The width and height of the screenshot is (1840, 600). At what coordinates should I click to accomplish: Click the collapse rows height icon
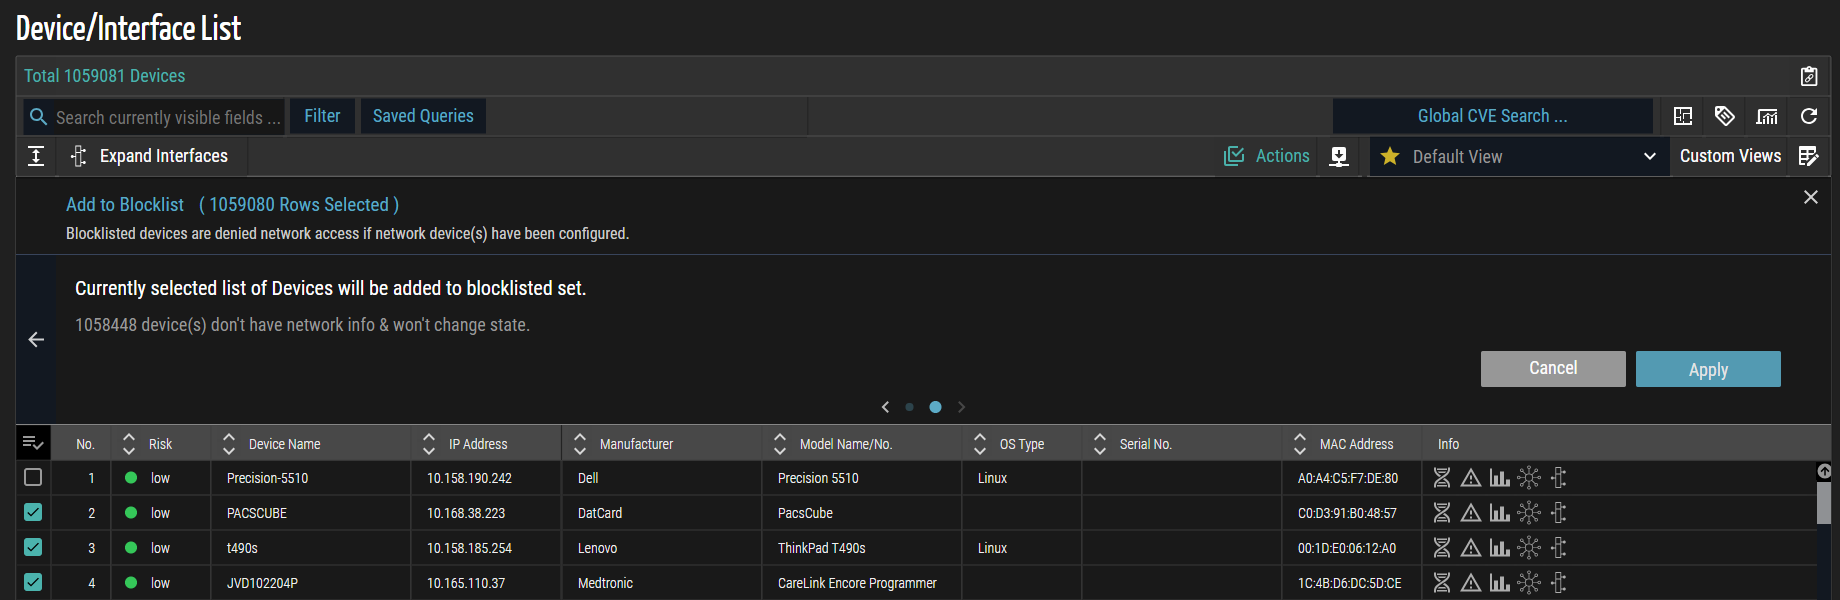(36, 156)
